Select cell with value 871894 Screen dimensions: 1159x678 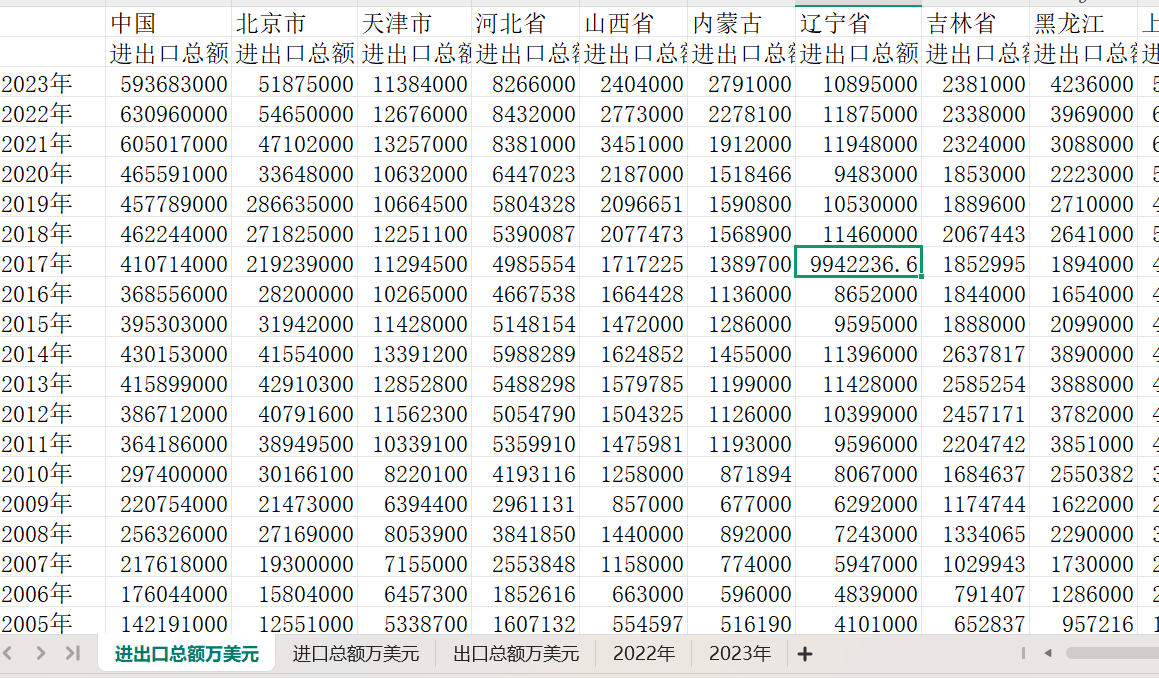[741, 474]
